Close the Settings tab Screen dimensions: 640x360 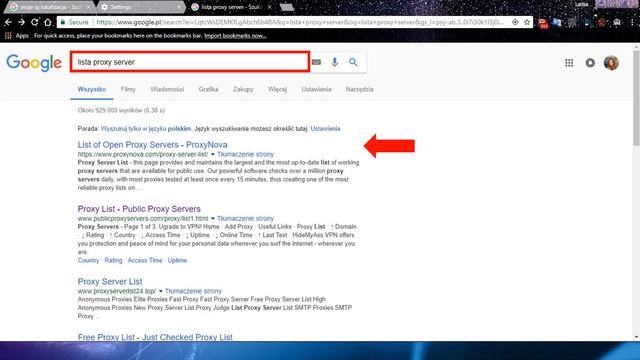coord(179,7)
